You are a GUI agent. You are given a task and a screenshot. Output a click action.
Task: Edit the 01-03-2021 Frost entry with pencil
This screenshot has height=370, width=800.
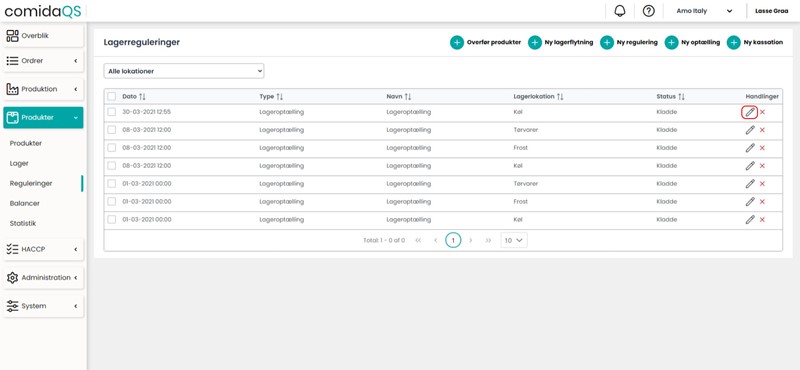(749, 202)
